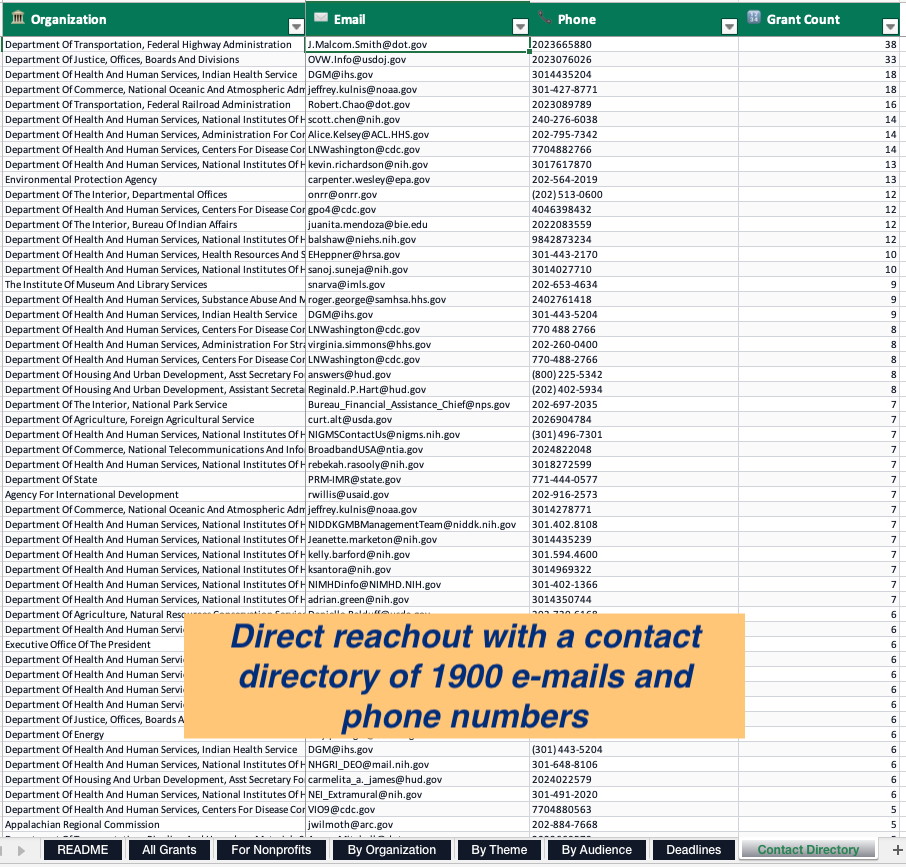The width and height of the screenshot is (906, 867).
Task: Open the By Organization sheet tab
Action: pos(392,850)
